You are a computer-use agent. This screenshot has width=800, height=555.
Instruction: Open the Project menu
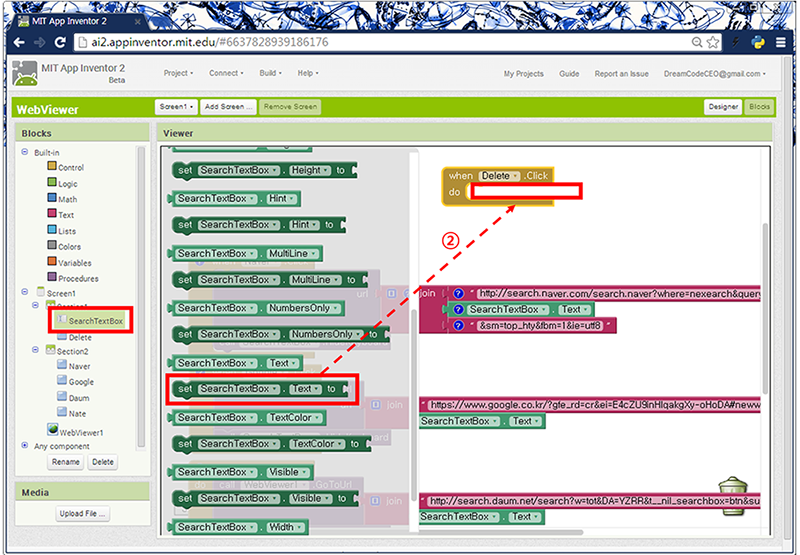[x=178, y=73]
